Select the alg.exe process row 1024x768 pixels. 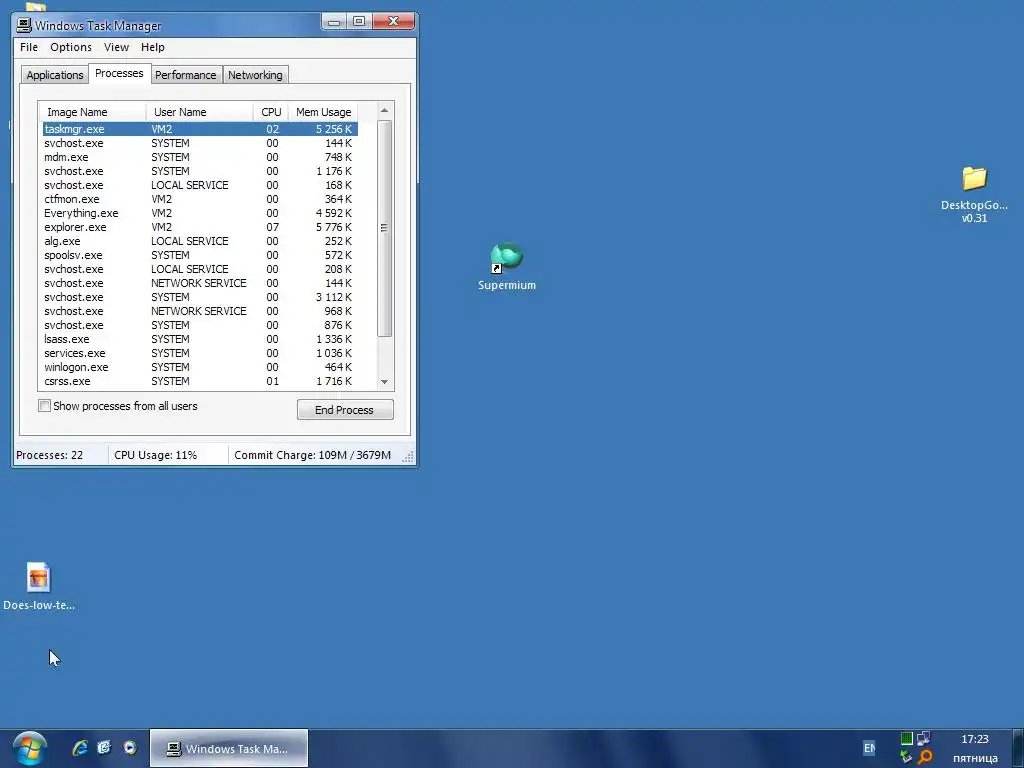pyautogui.click(x=200, y=241)
